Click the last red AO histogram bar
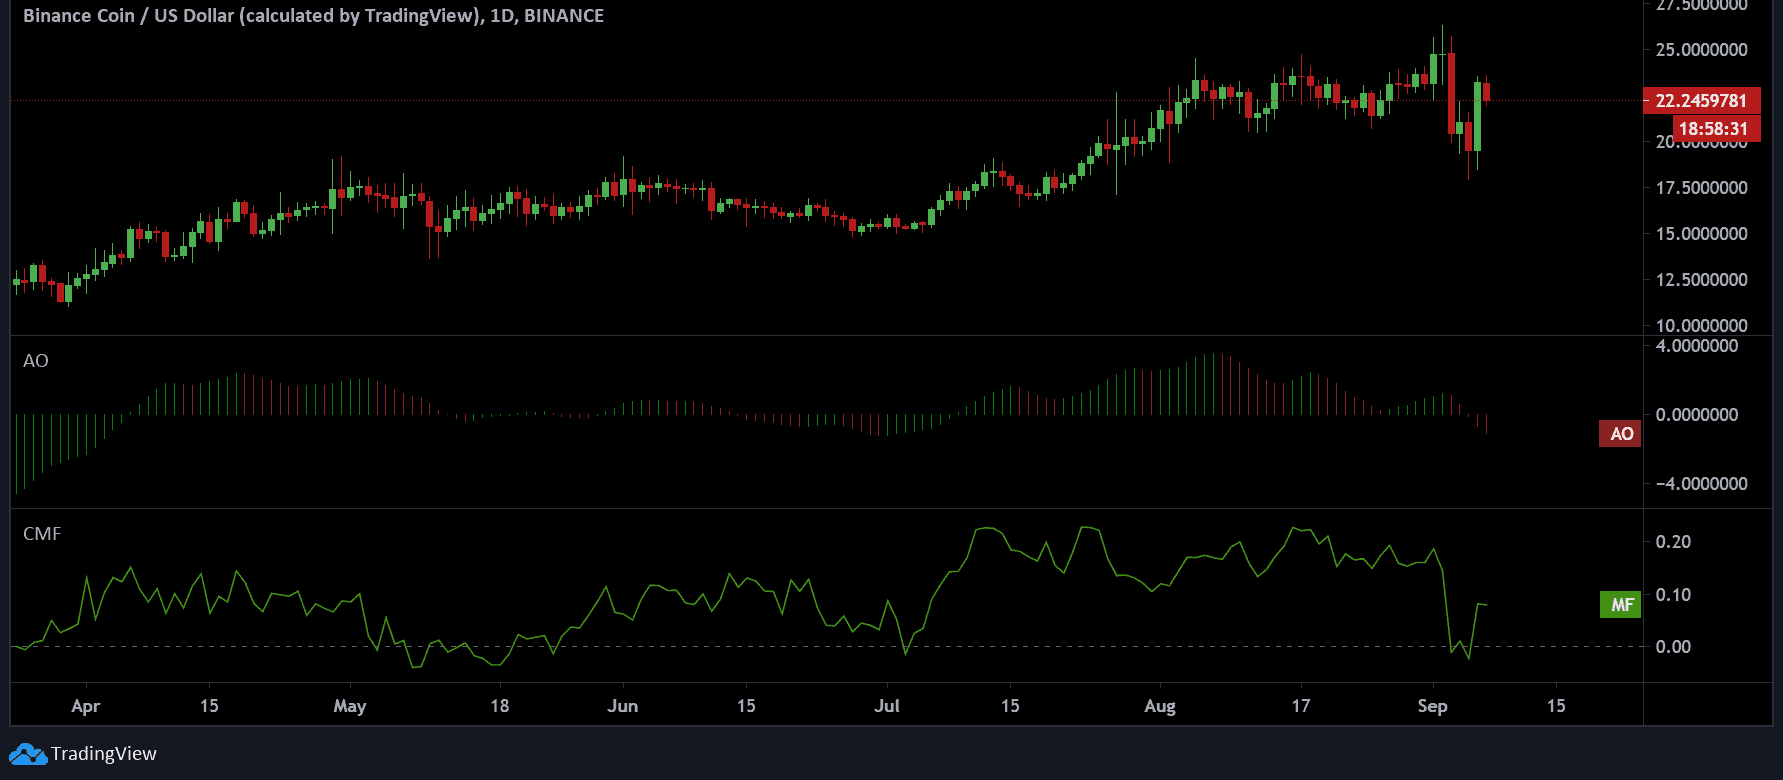 point(1487,424)
